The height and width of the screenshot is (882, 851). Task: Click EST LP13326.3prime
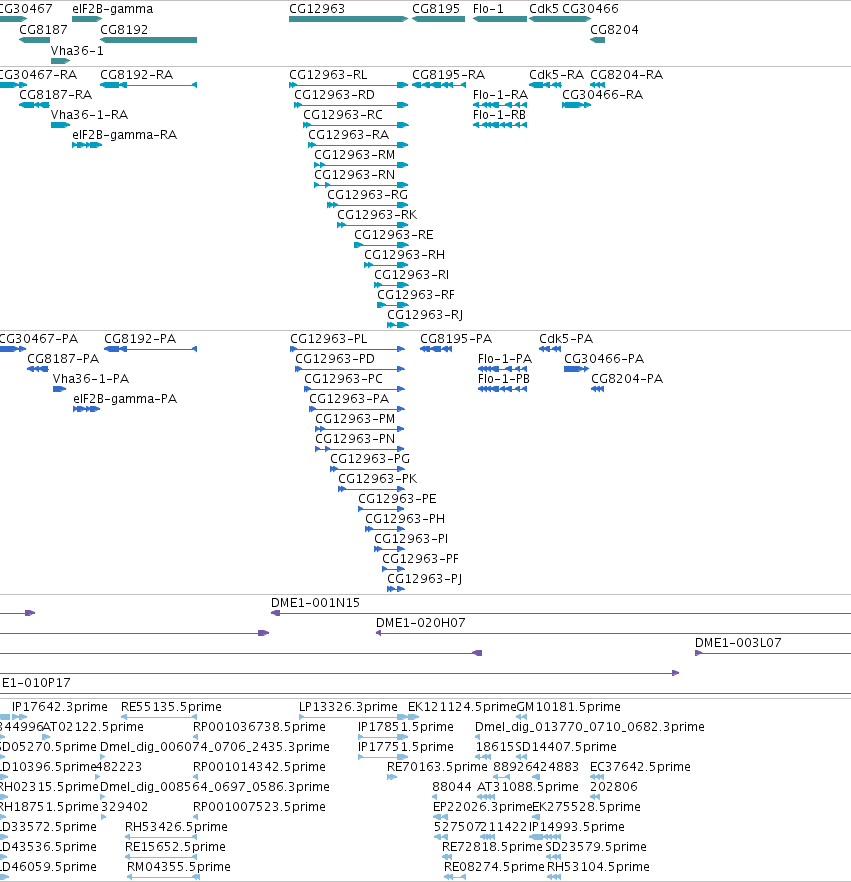(348, 707)
